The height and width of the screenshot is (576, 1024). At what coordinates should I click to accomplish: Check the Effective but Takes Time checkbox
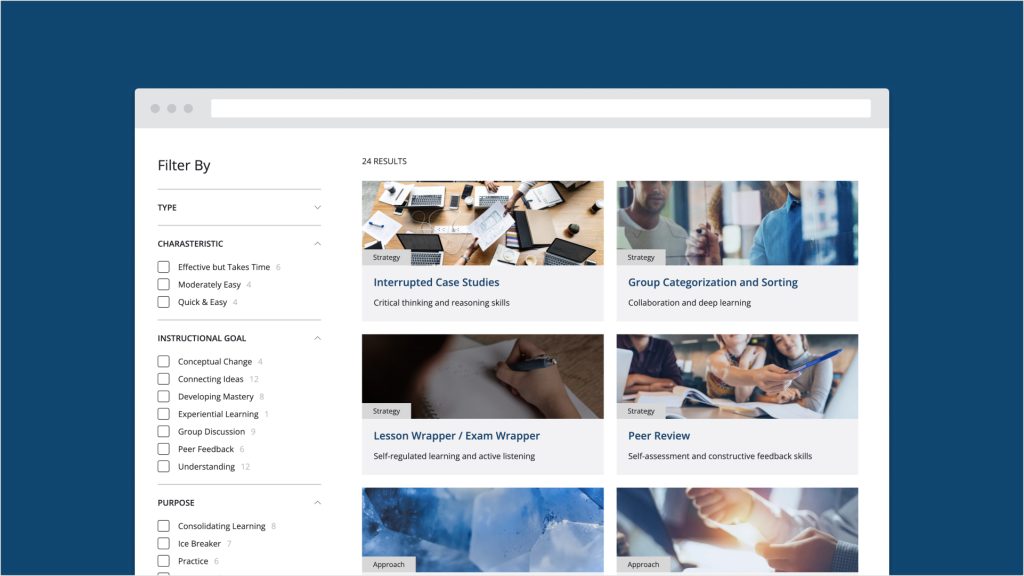click(x=164, y=267)
